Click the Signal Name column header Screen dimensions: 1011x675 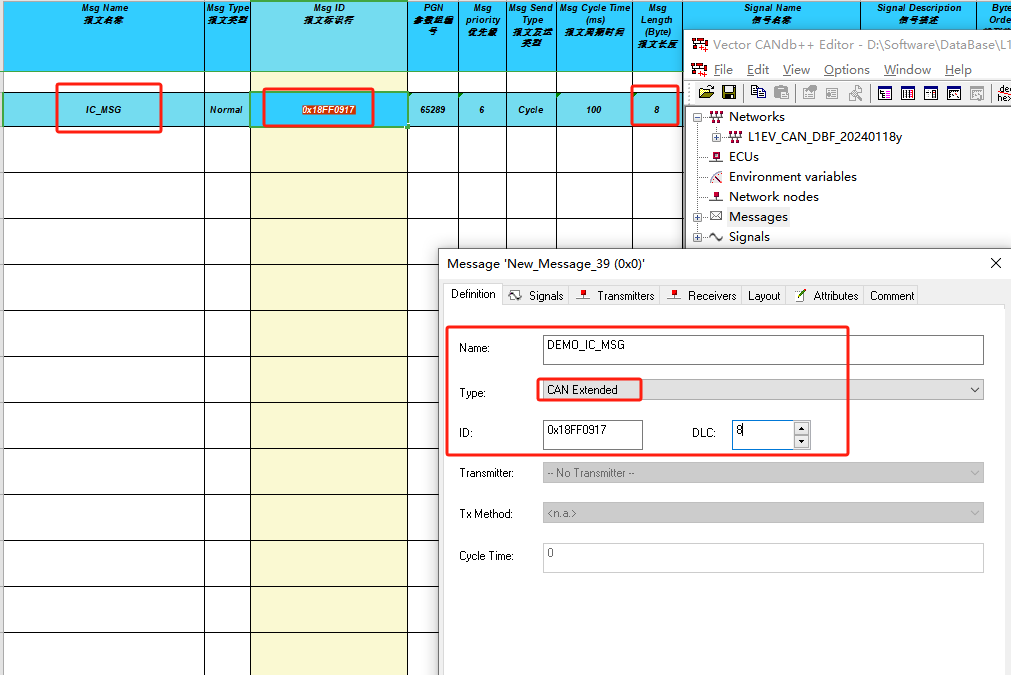[772, 14]
